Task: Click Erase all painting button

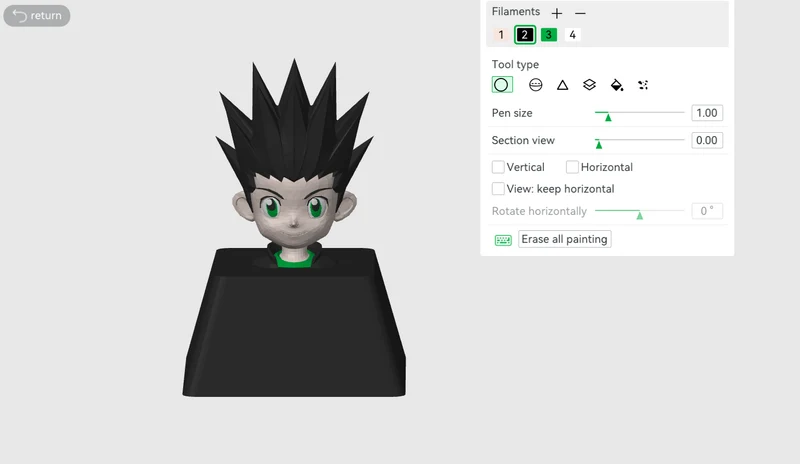Action: (x=565, y=239)
